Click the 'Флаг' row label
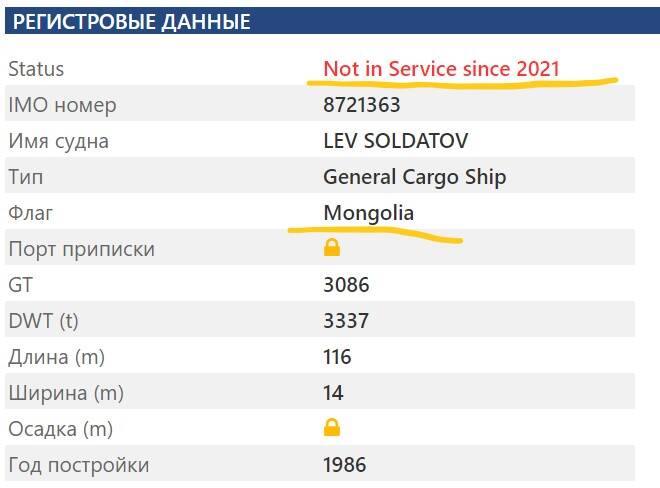 click(30, 213)
